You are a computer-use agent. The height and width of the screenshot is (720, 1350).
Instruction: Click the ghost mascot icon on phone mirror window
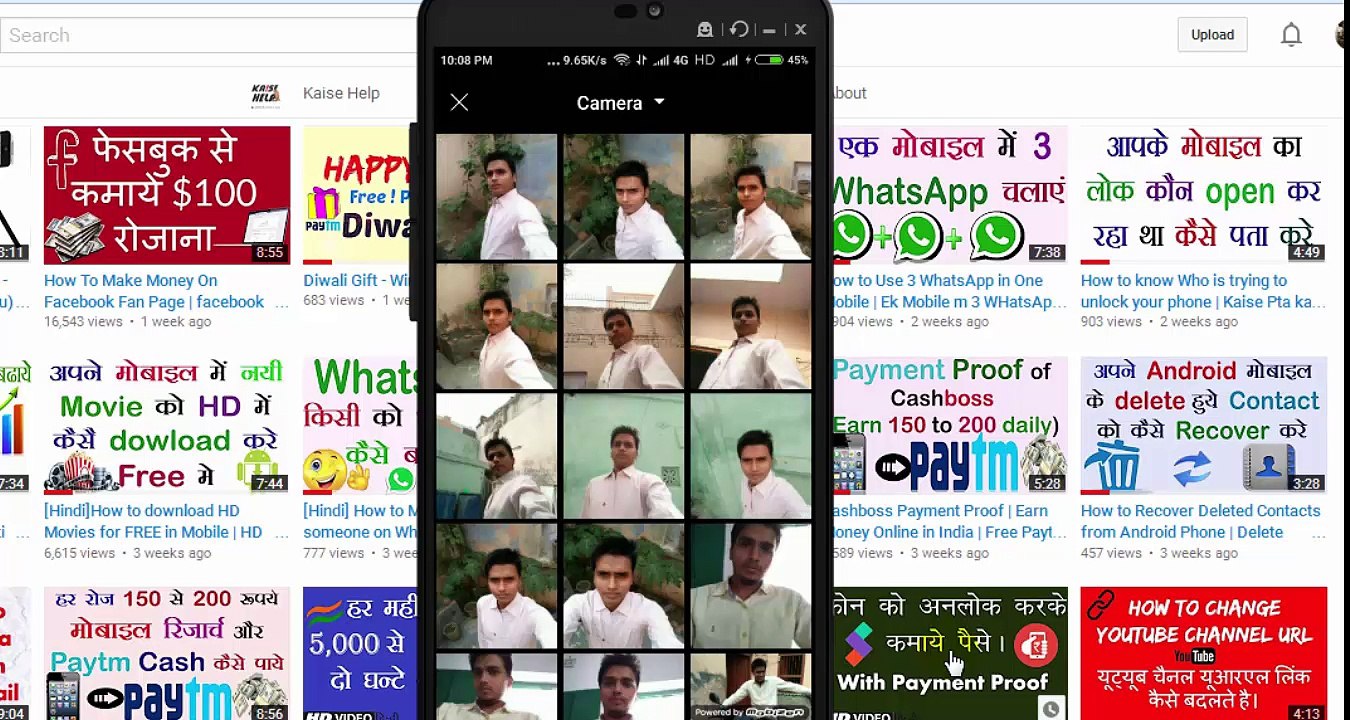[x=705, y=30]
